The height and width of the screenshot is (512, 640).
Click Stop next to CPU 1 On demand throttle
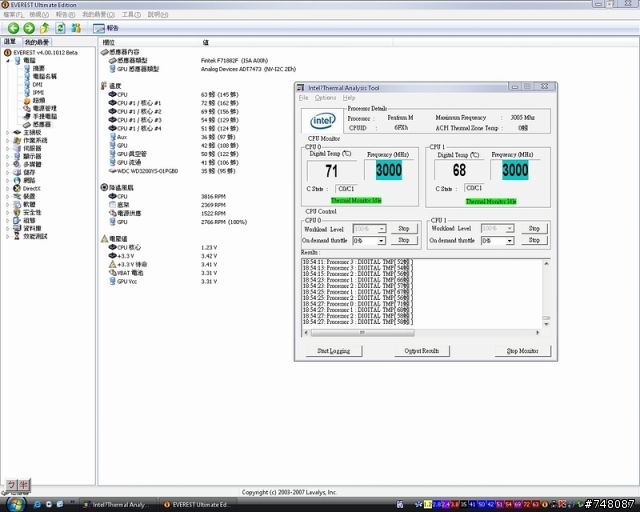[534, 240]
